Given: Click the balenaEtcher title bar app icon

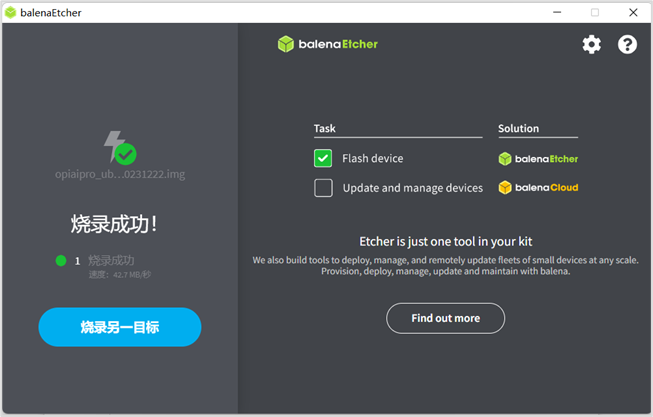Looking at the screenshot, I should coord(10,12).
